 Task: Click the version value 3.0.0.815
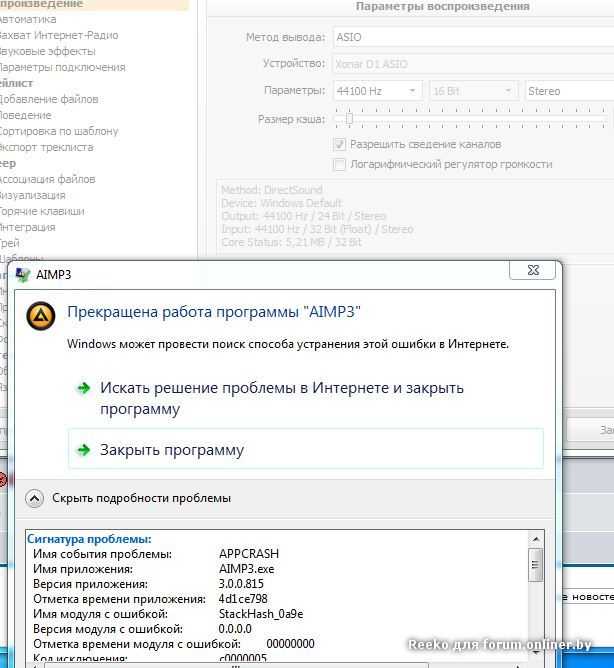point(241,584)
